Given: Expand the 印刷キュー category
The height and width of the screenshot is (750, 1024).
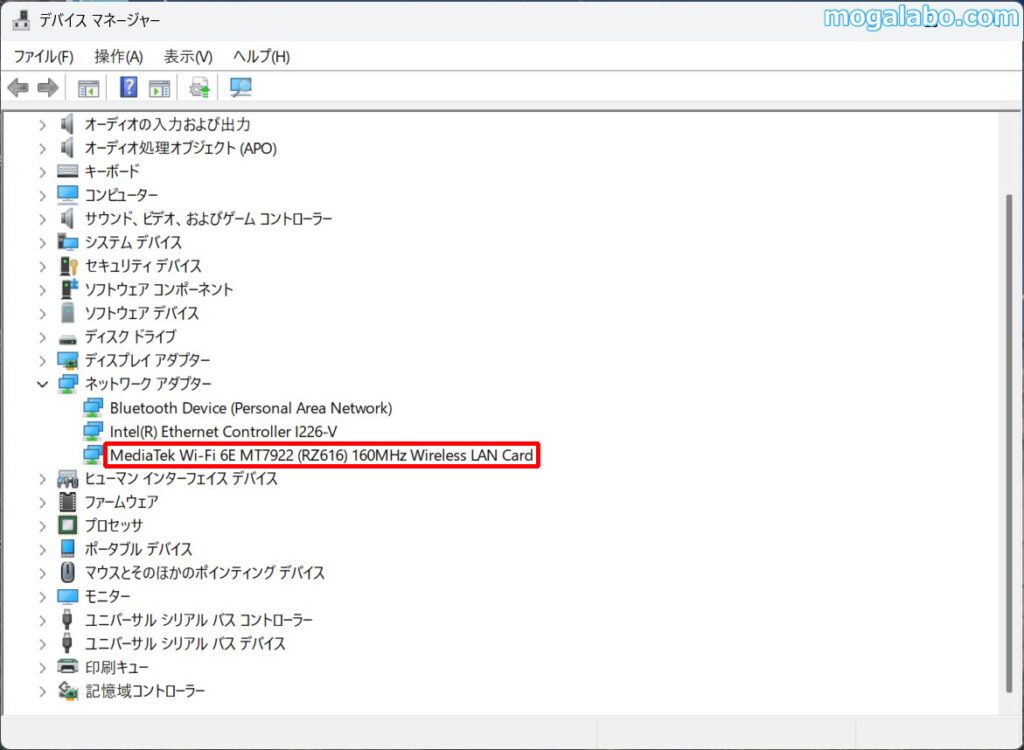Looking at the screenshot, I should (x=42, y=667).
